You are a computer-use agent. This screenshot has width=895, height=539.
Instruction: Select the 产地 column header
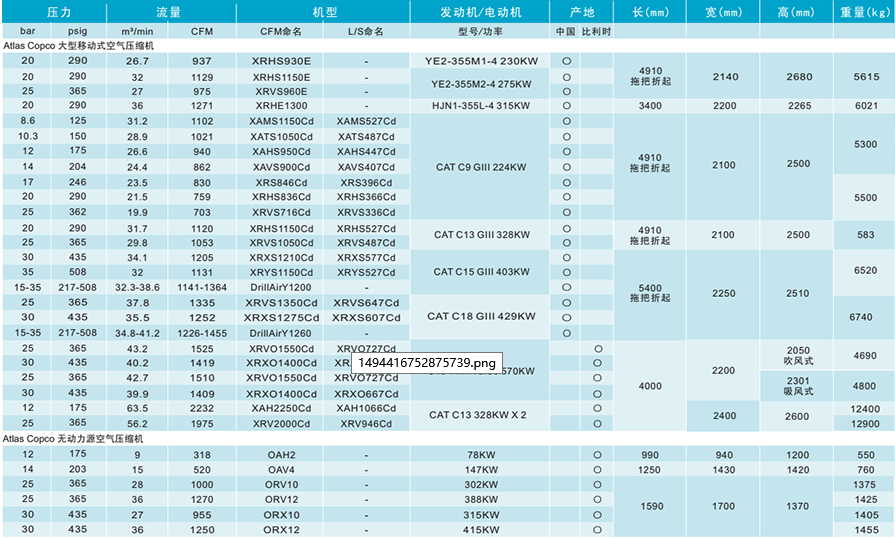(x=582, y=12)
